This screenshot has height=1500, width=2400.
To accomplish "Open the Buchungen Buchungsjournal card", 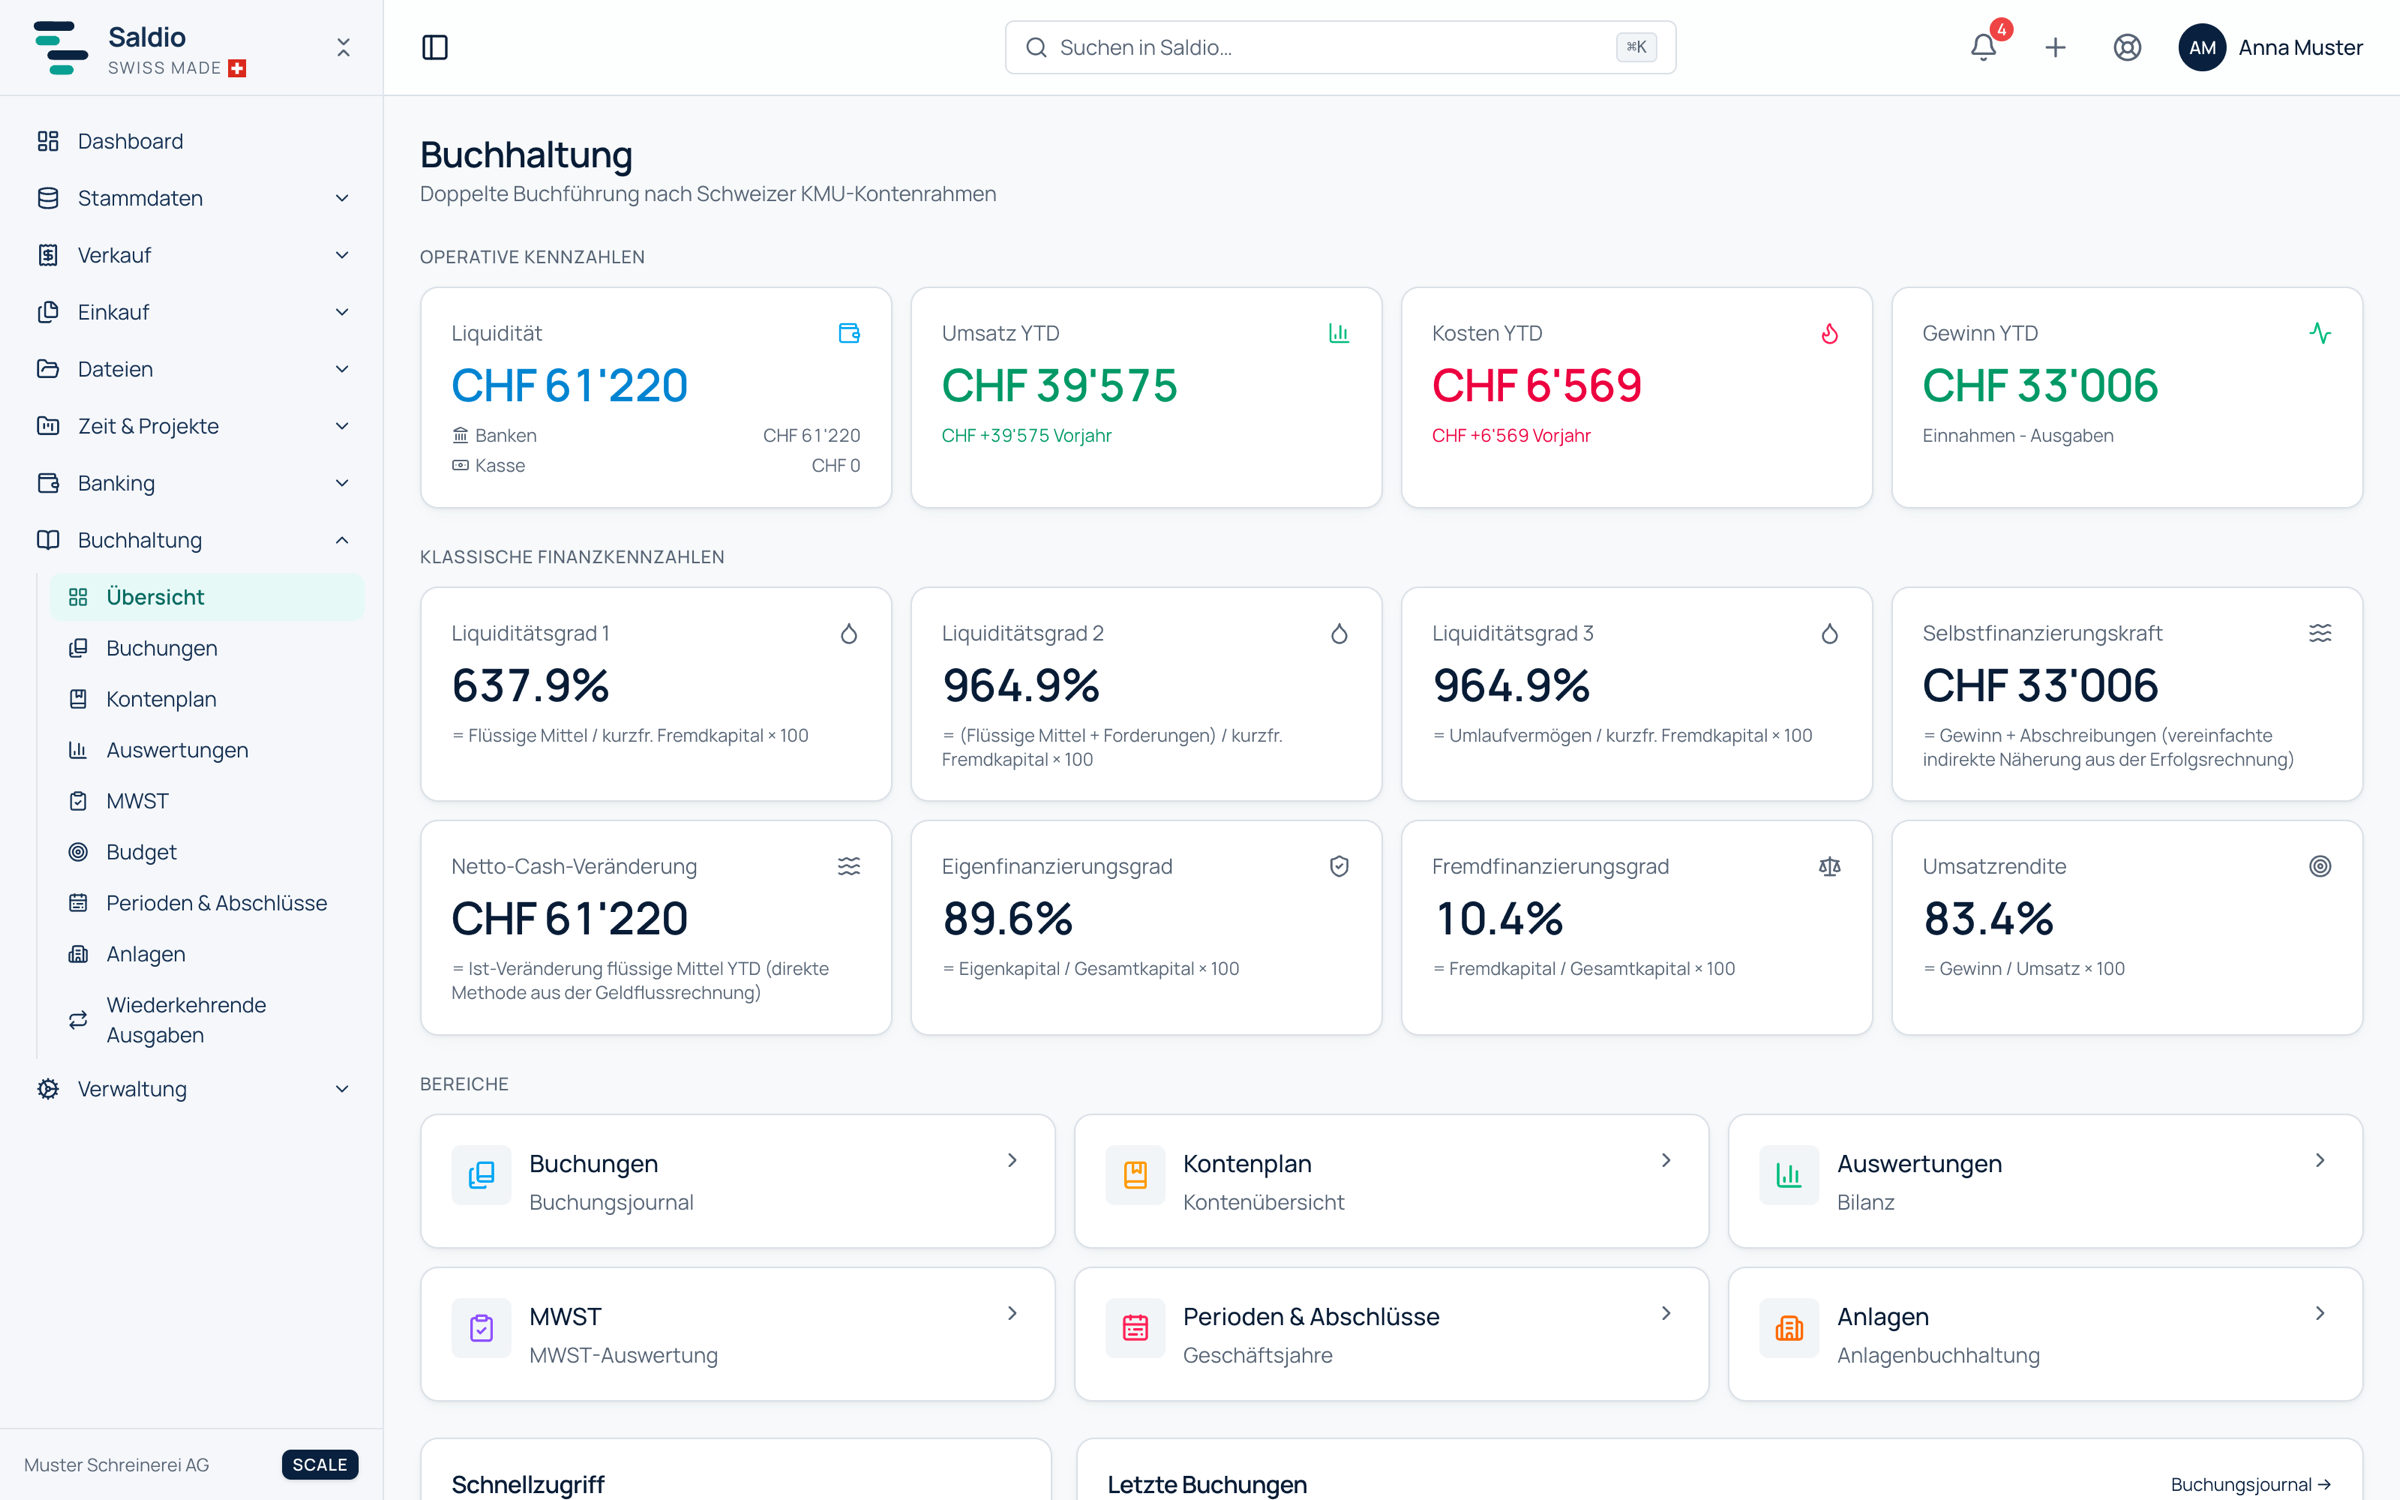I will point(738,1181).
